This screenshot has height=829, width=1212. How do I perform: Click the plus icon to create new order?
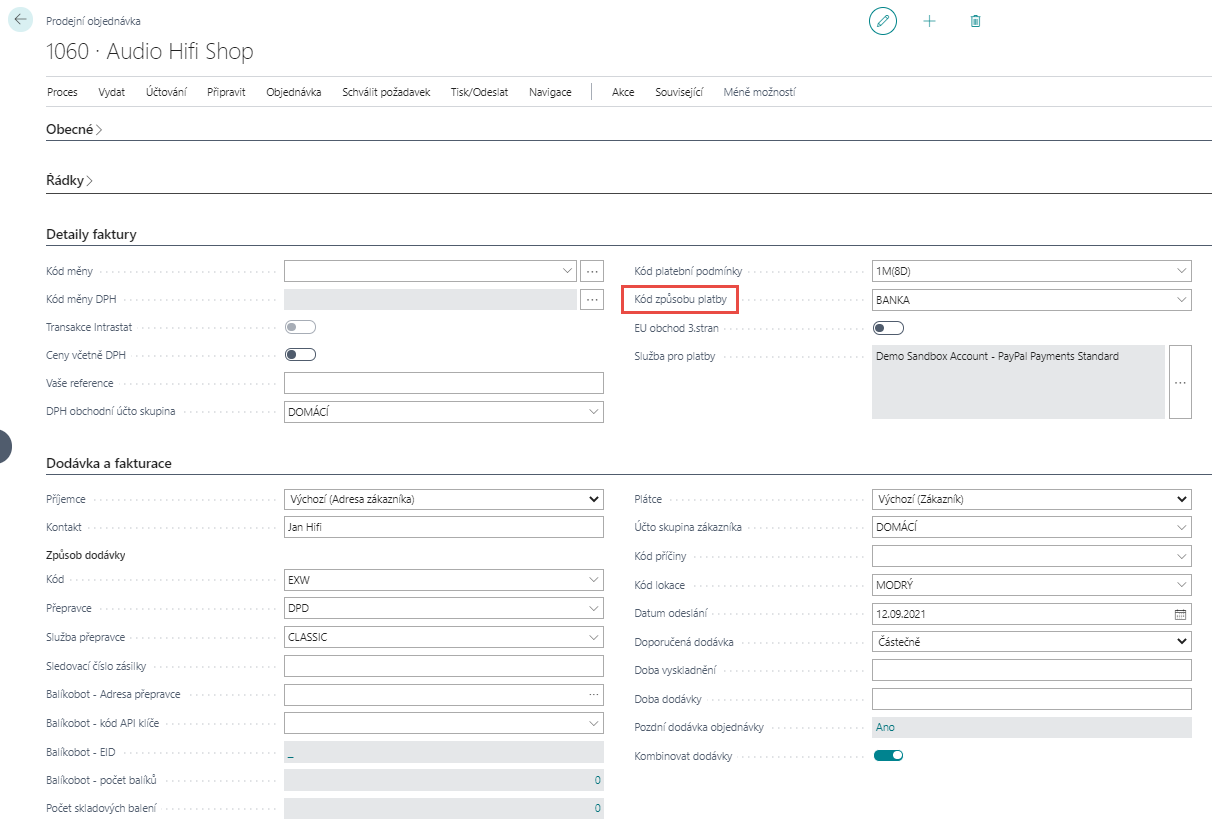[x=929, y=21]
